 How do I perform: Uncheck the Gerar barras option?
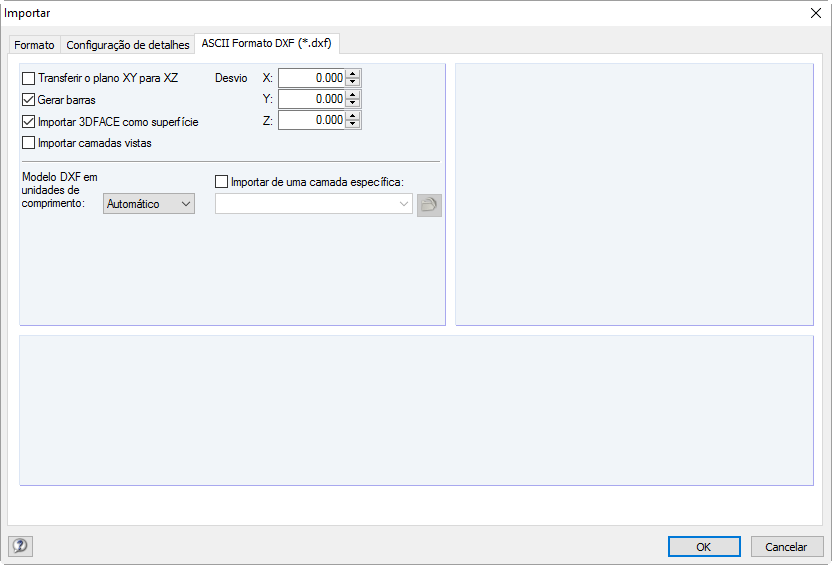[x=28, y=100]
